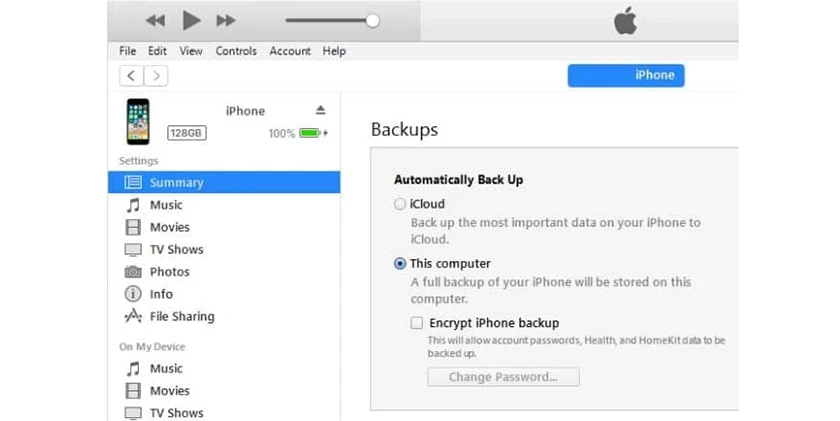Enable Encrypt iPhone backup checkbox
This screenshot has width=840, height=421.
point(416,323)
